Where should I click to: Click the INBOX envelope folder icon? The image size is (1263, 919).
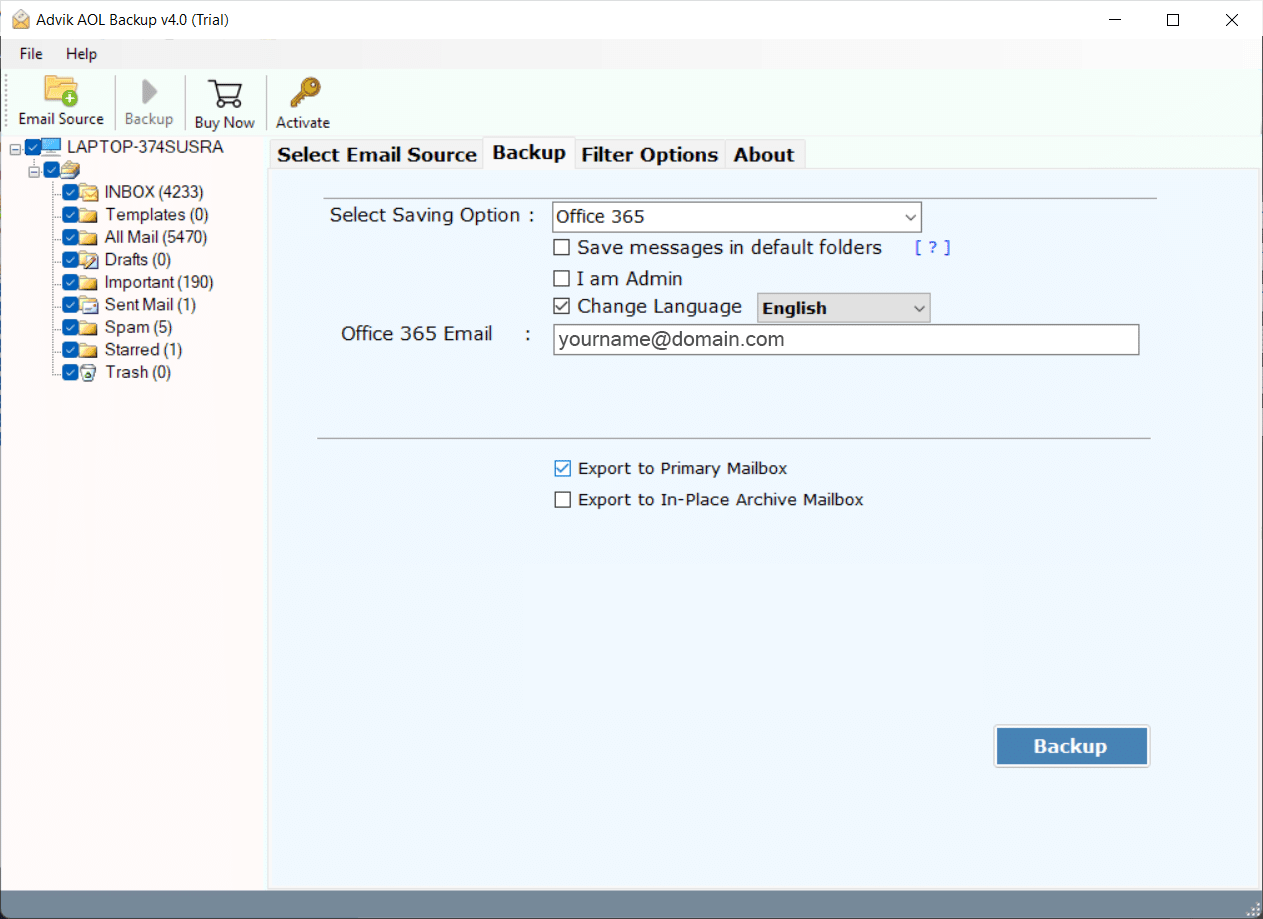click(89, 192)
